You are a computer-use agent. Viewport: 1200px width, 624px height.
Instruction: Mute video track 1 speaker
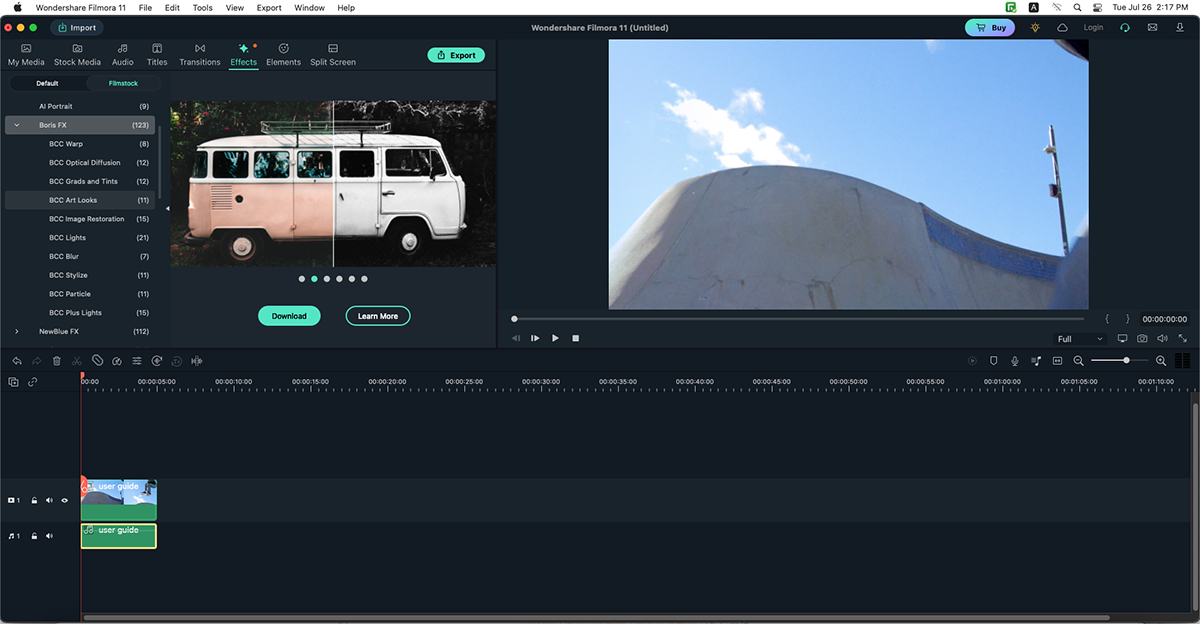pos(49,500)
